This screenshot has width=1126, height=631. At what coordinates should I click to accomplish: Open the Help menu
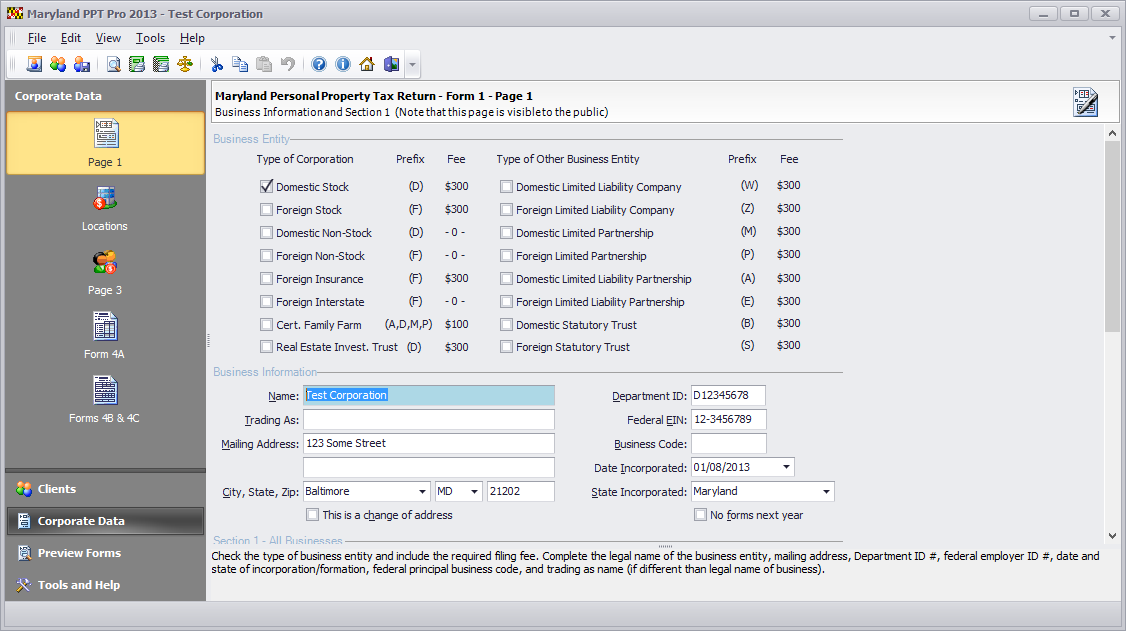point(192,38)
